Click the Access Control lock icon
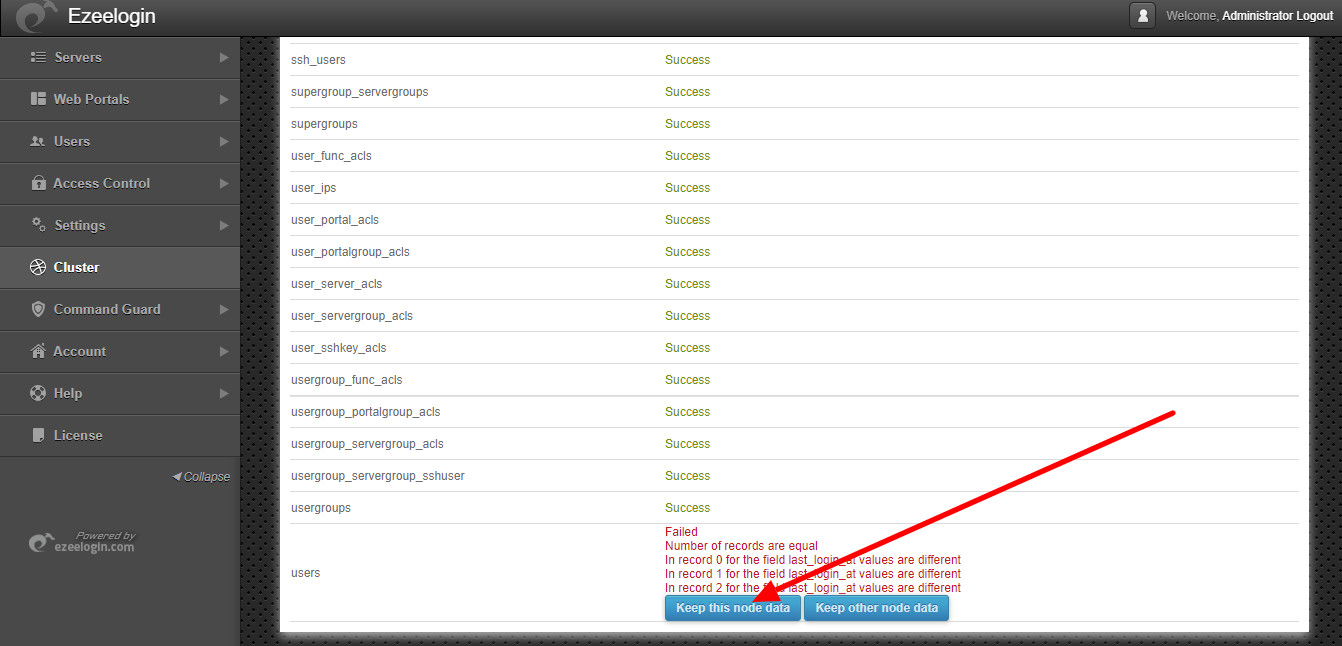Screen dimensions: 1342x646 39,183
